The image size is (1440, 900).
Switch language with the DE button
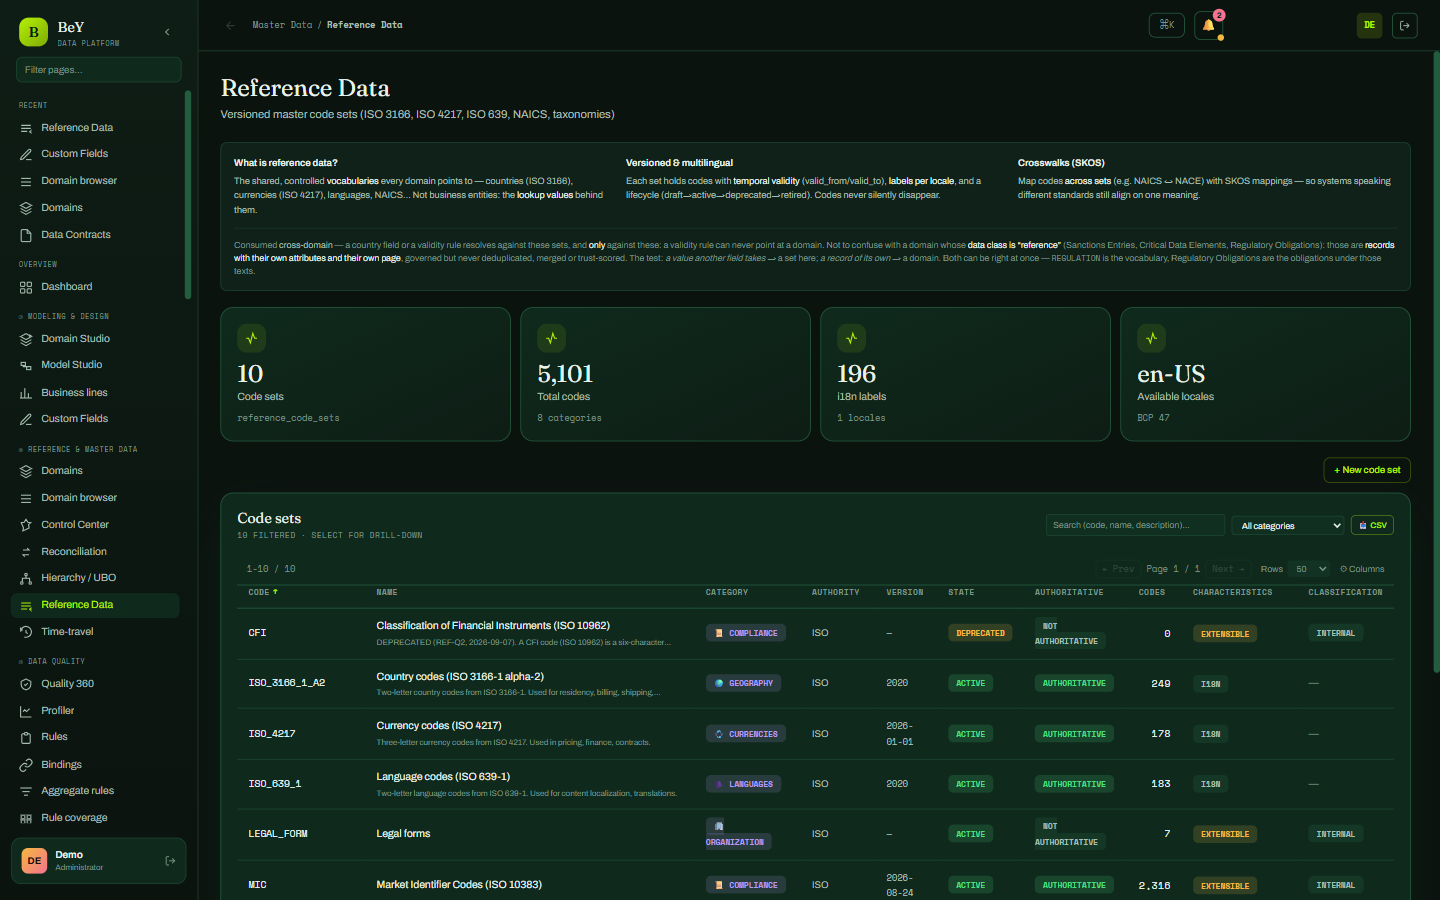1369,25
